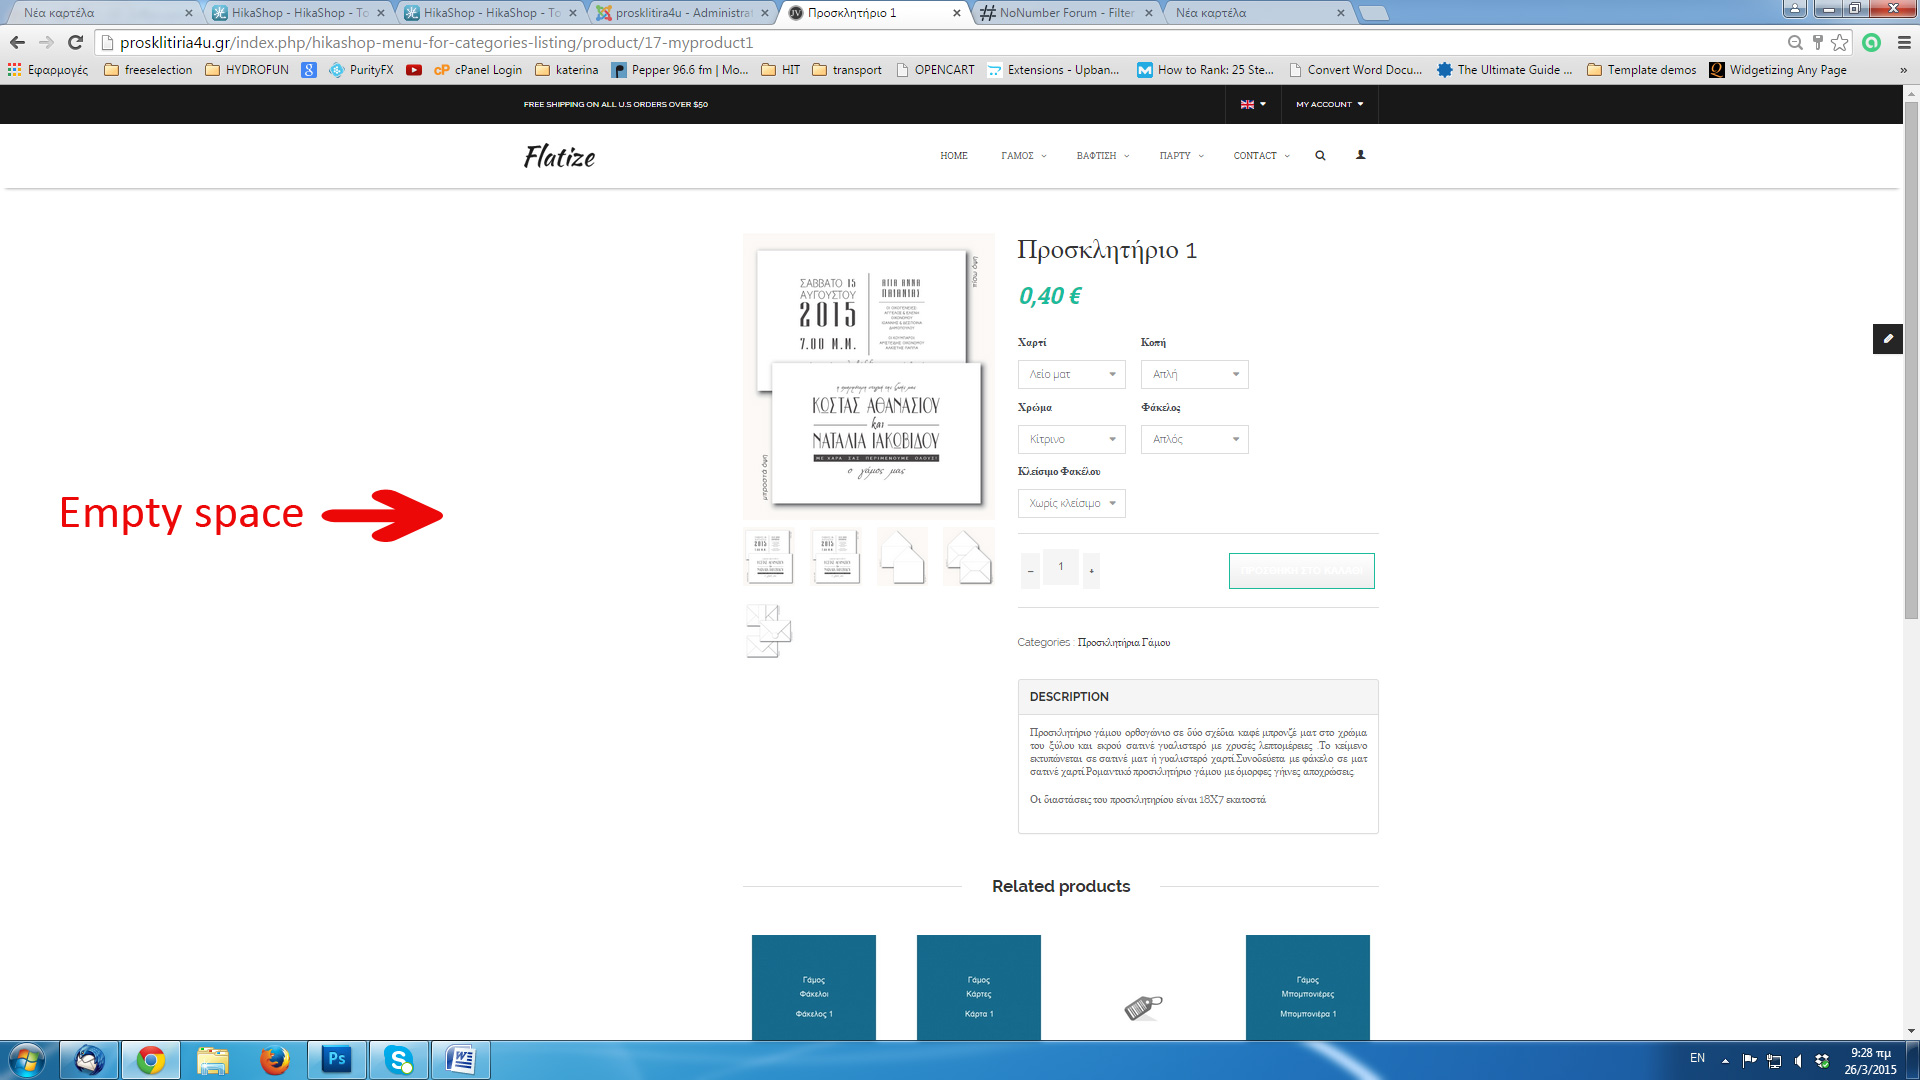Click the search magnifier icon in site menu
This screenshot has width=1920, height=1080.
tap(1320, 156)
